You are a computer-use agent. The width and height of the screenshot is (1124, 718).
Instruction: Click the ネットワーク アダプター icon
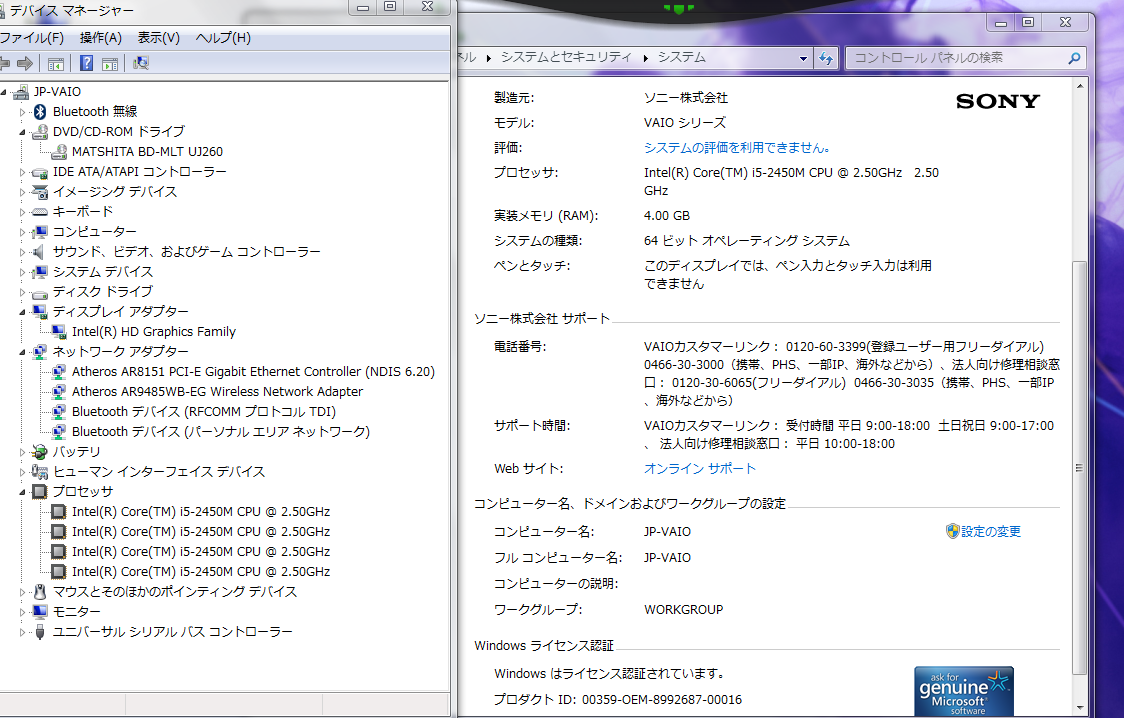point(40,352)
